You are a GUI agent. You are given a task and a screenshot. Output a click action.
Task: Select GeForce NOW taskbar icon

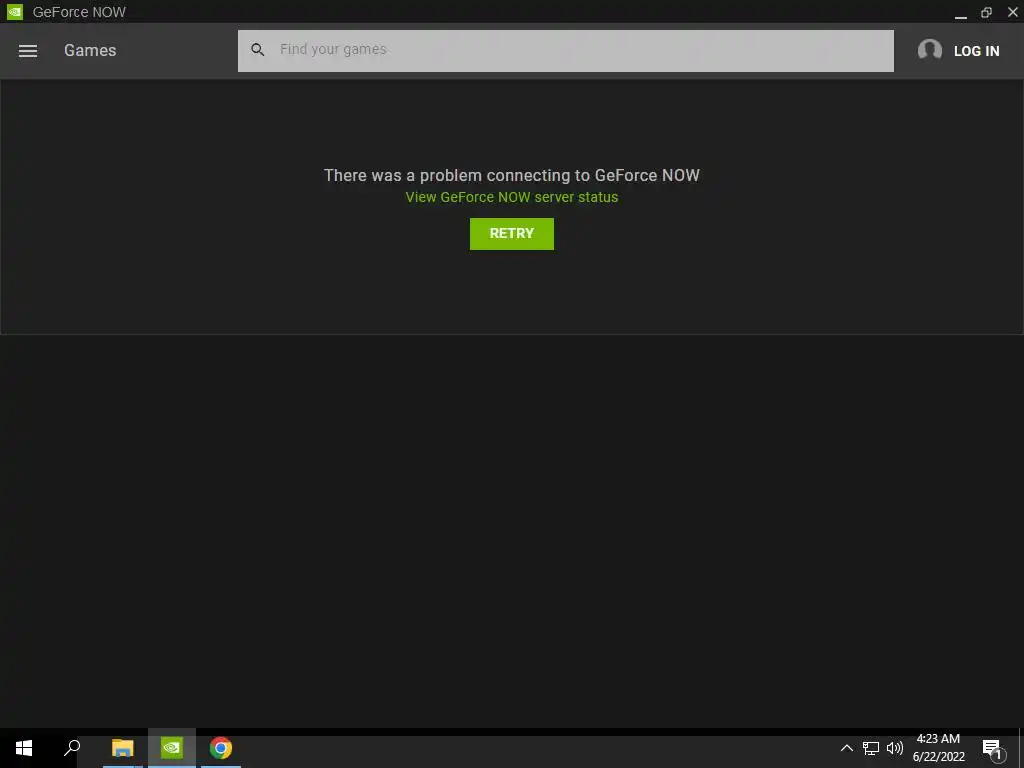(172, 748)
